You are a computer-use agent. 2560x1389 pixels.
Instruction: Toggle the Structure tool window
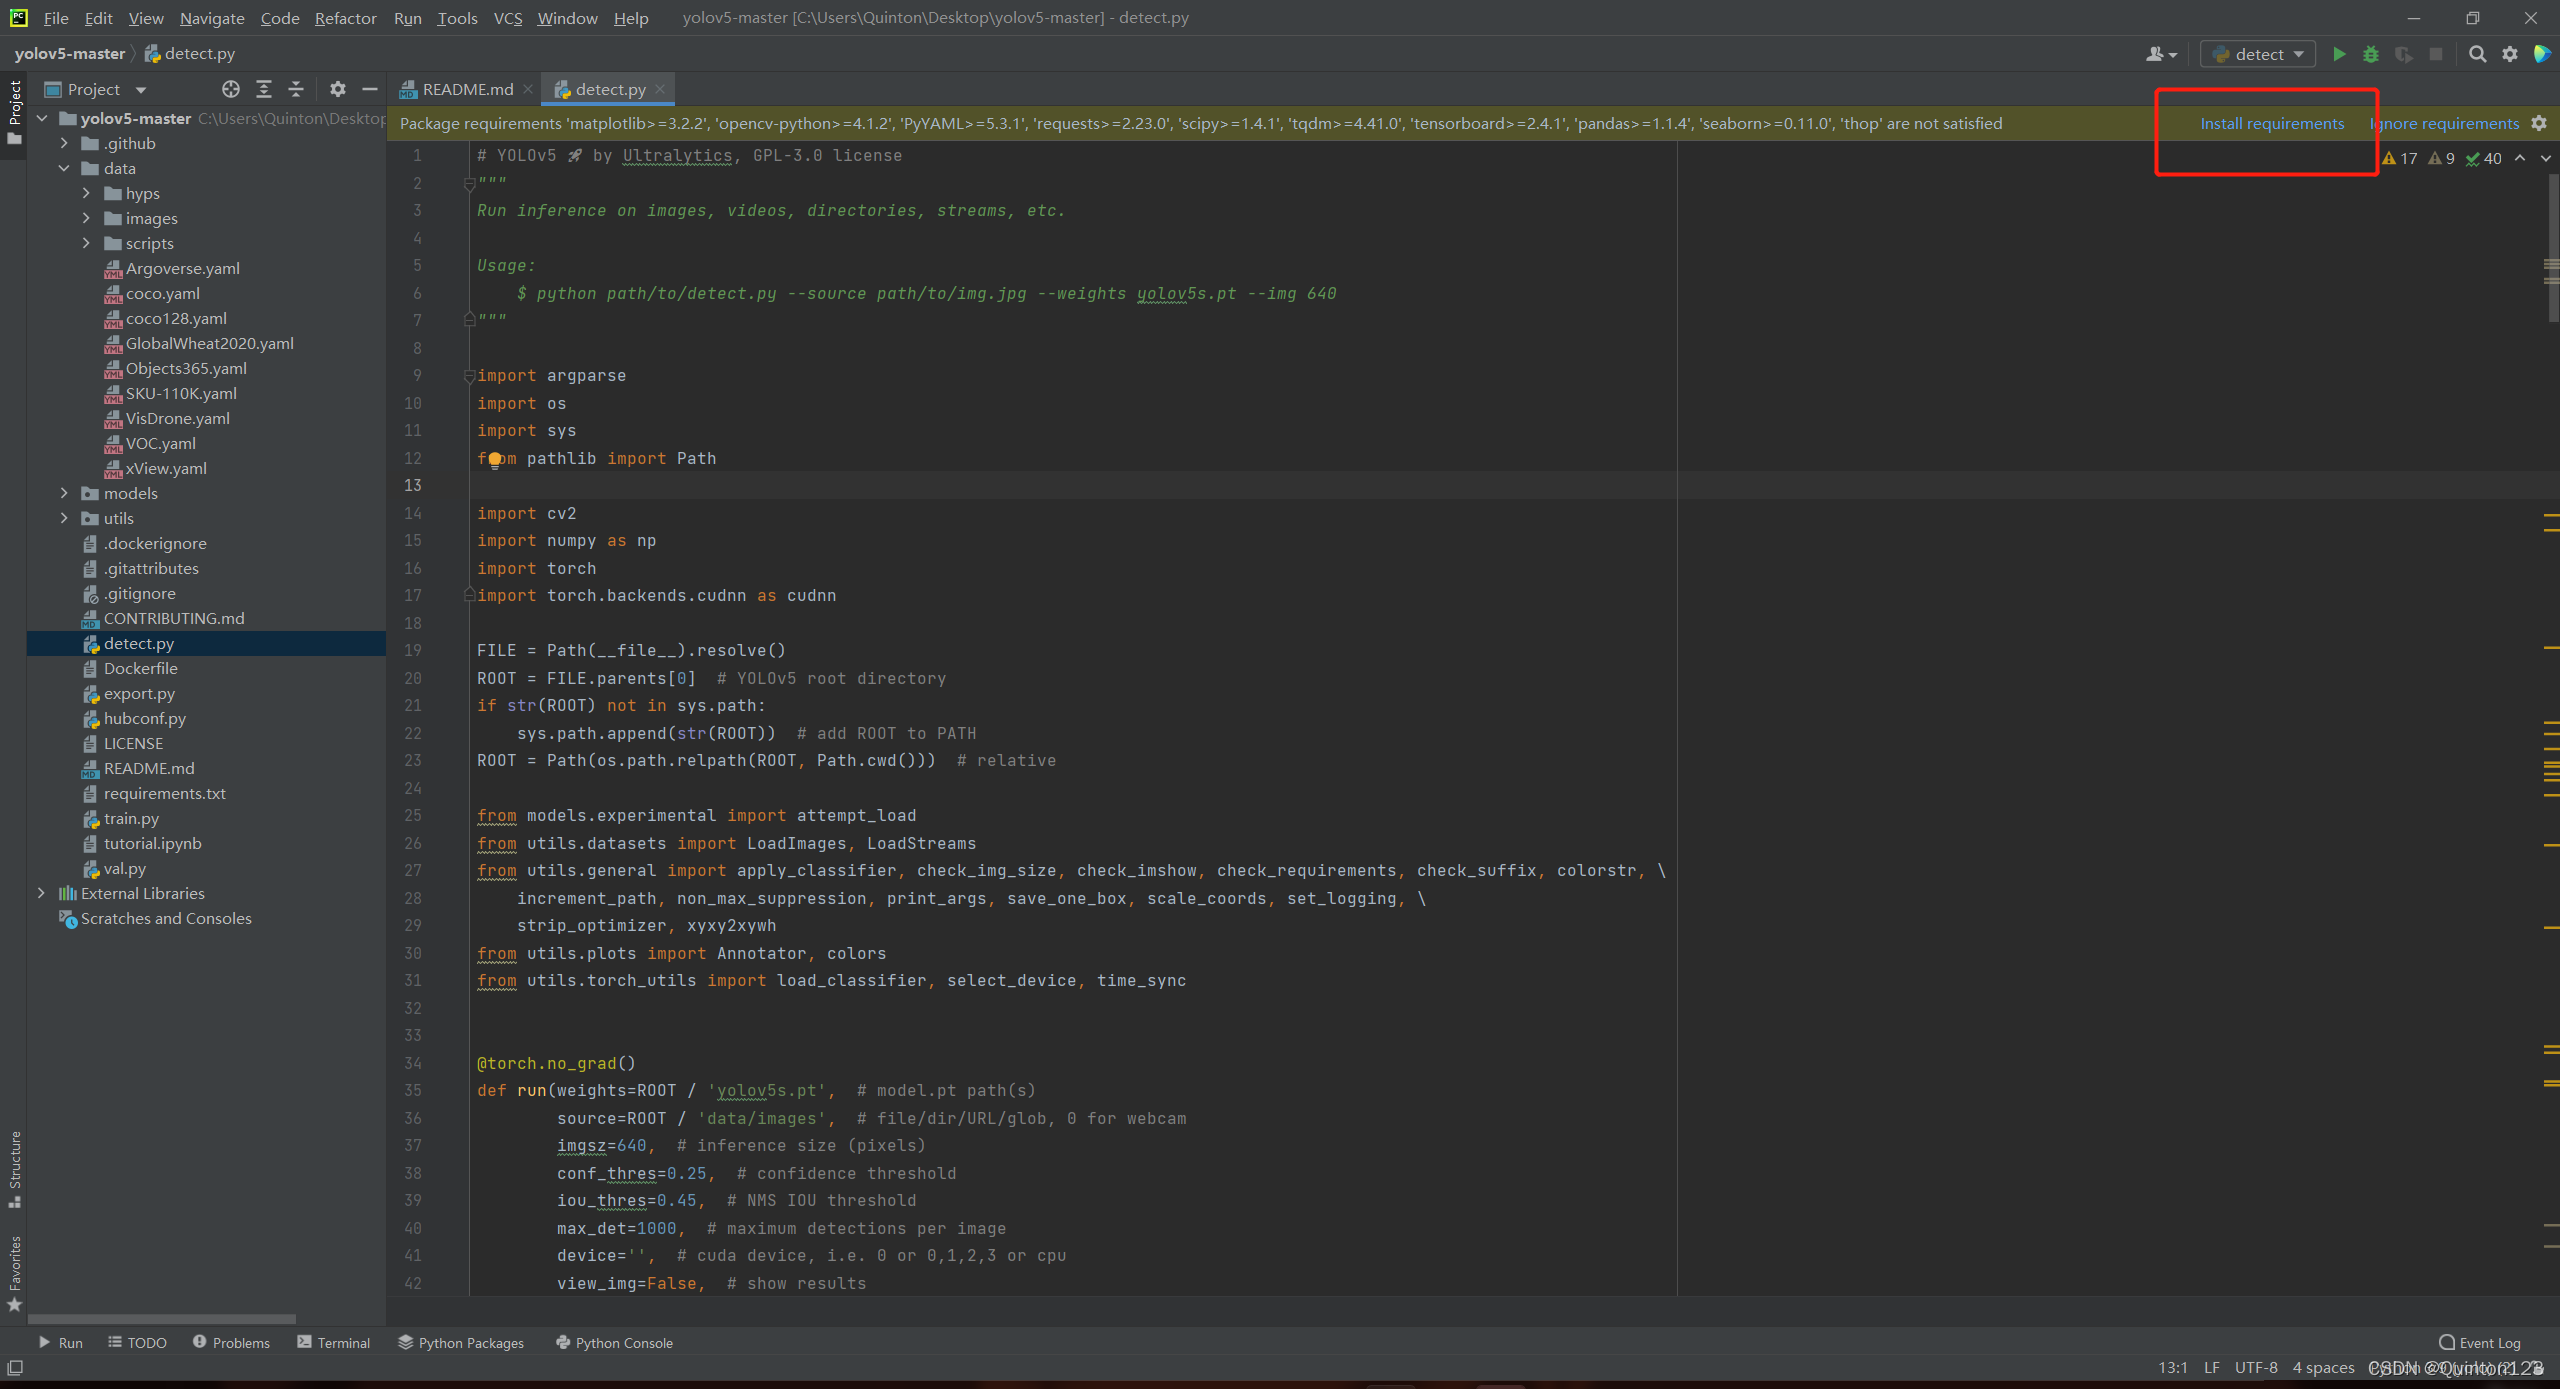point(14,1166)
